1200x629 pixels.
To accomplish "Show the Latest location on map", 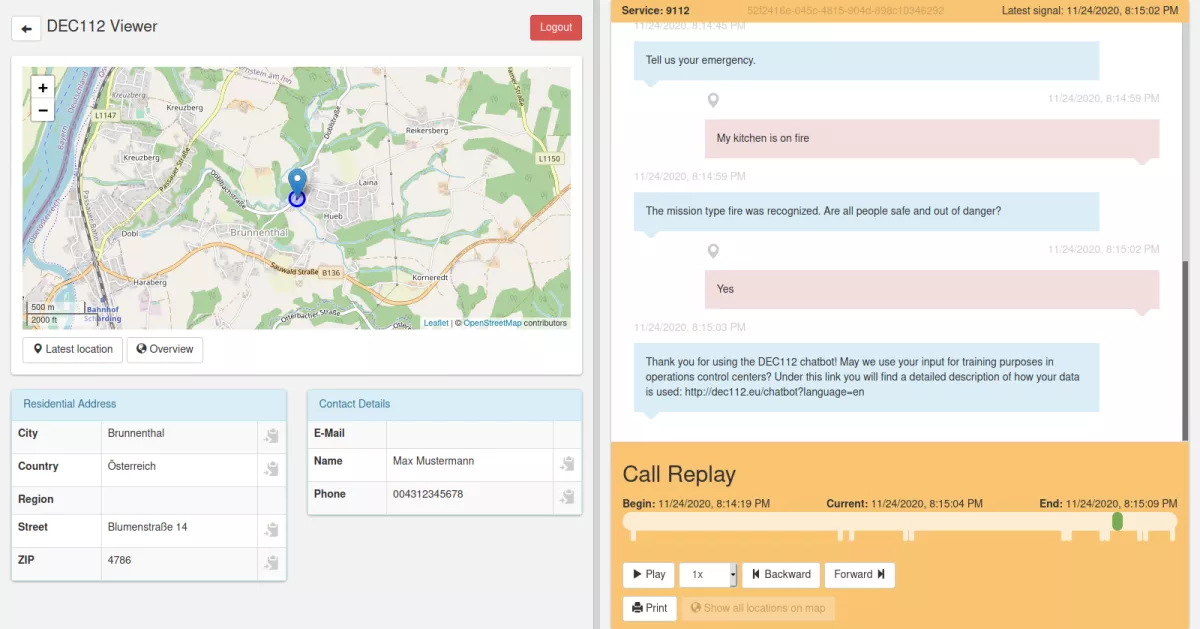I will click(x=73, y=350).
